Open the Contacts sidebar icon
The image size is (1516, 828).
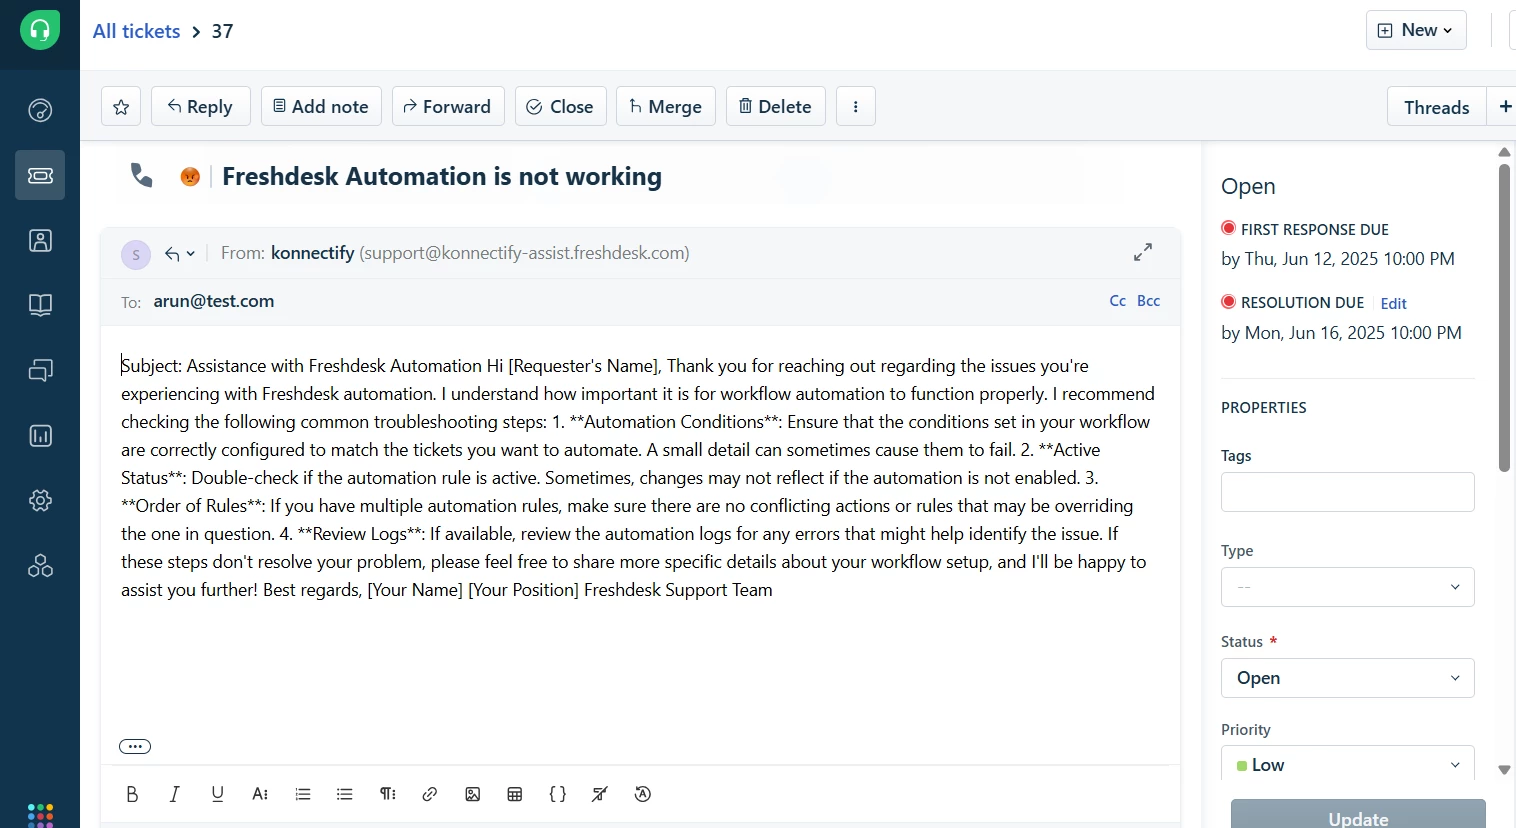pyautogui.click(x=40, y=240)
